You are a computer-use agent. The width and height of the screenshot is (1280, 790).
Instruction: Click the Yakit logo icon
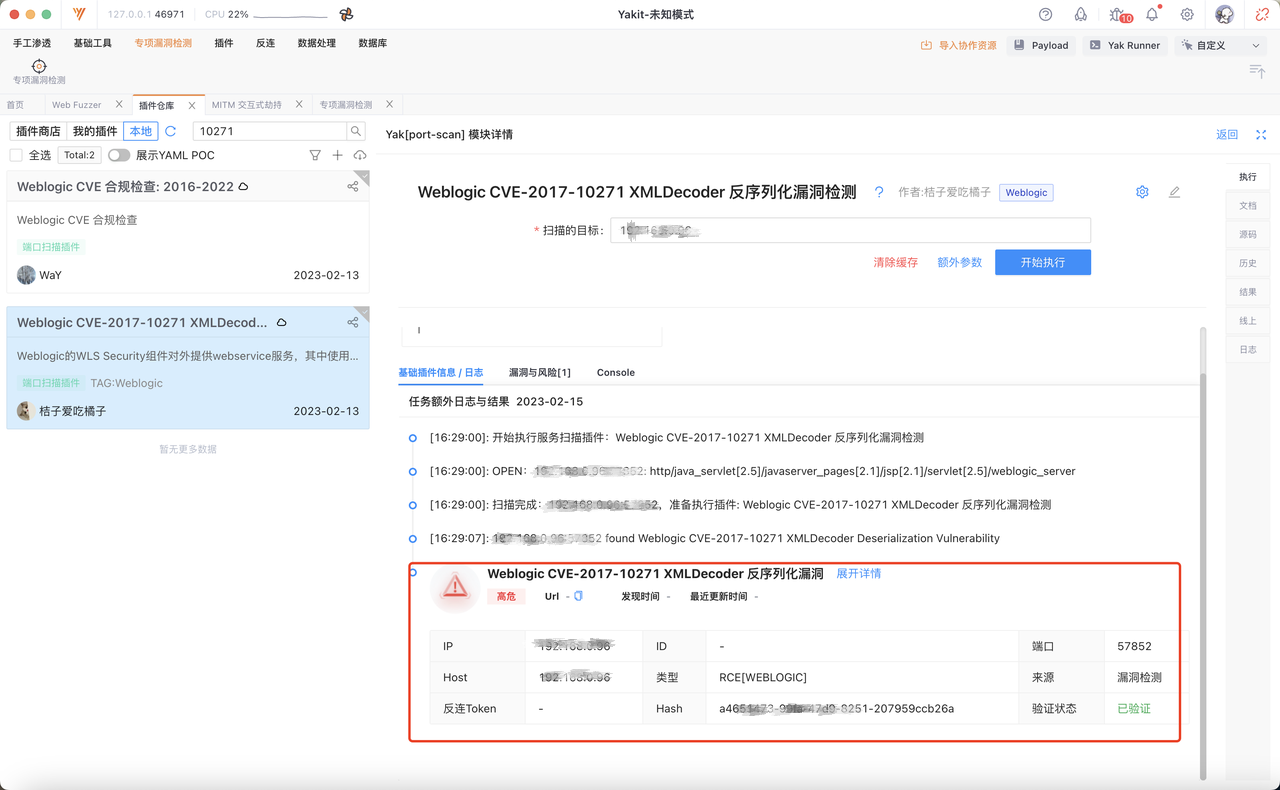click(79, 15)
